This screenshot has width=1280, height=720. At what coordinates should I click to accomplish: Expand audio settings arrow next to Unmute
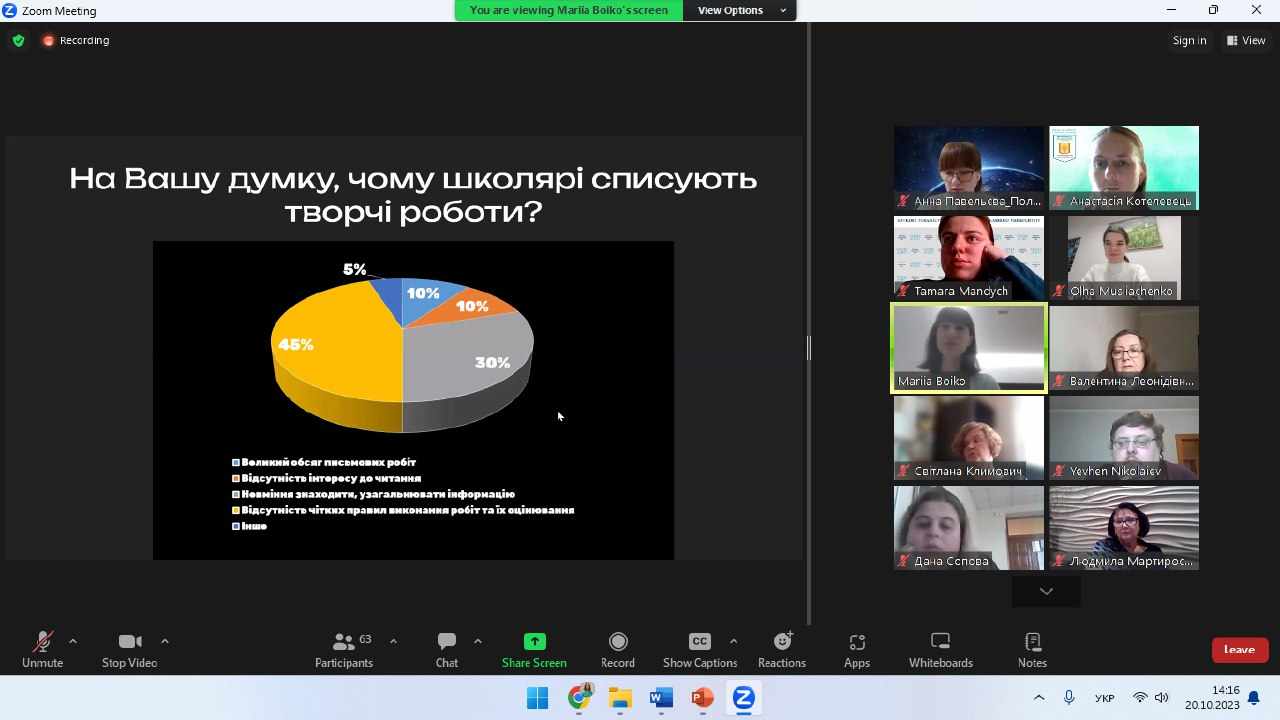(x=73, y=641)
